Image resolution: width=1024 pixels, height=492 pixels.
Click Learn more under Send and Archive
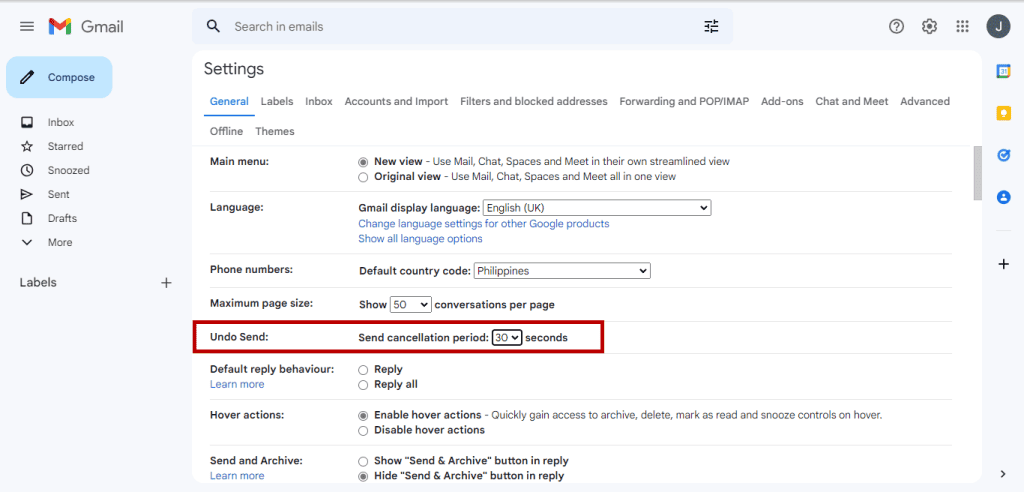click(x=237, y=476)
